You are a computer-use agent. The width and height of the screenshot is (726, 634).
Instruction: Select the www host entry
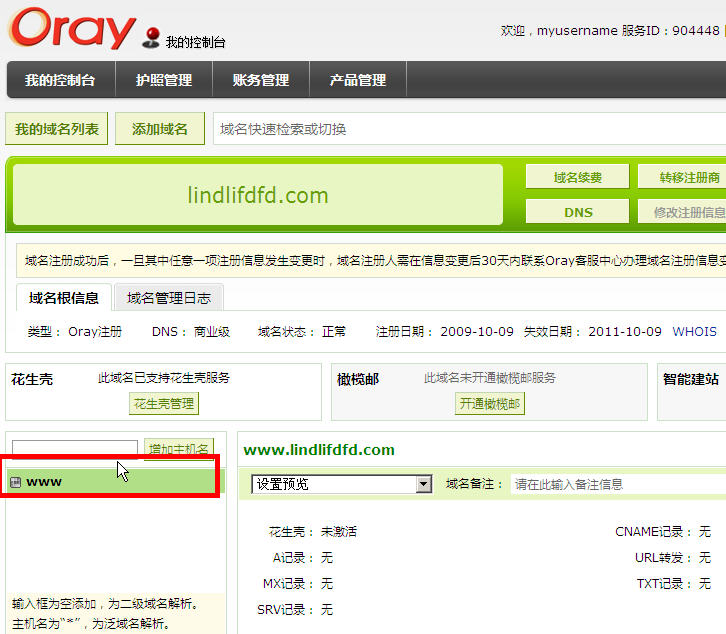115,482
